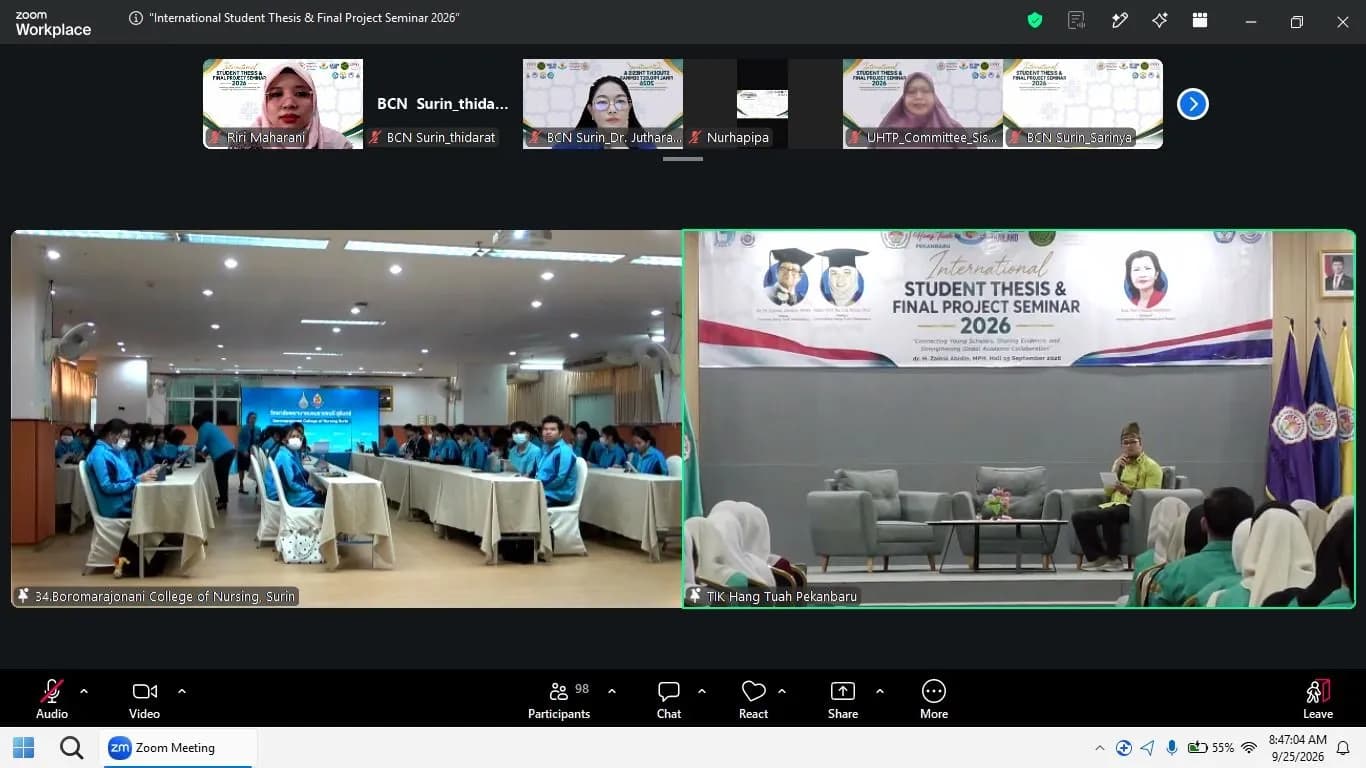Click the Boromarajonani College of Nursing video
The width and height of the screenshot is (1366, 768).
click(346, 419)
